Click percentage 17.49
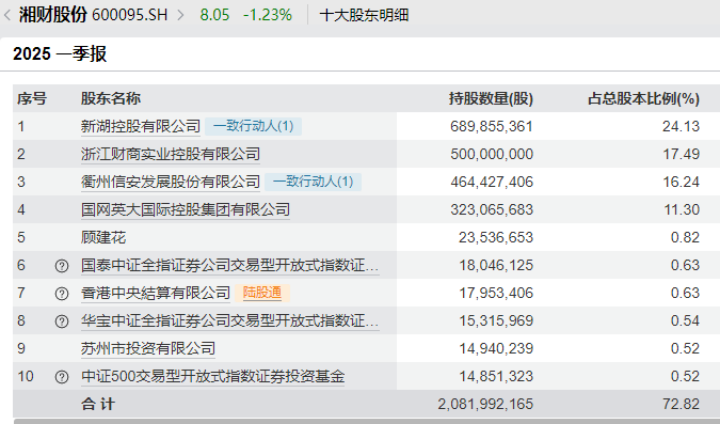Viewport: 720px width, 424px height. coord(681,154)
